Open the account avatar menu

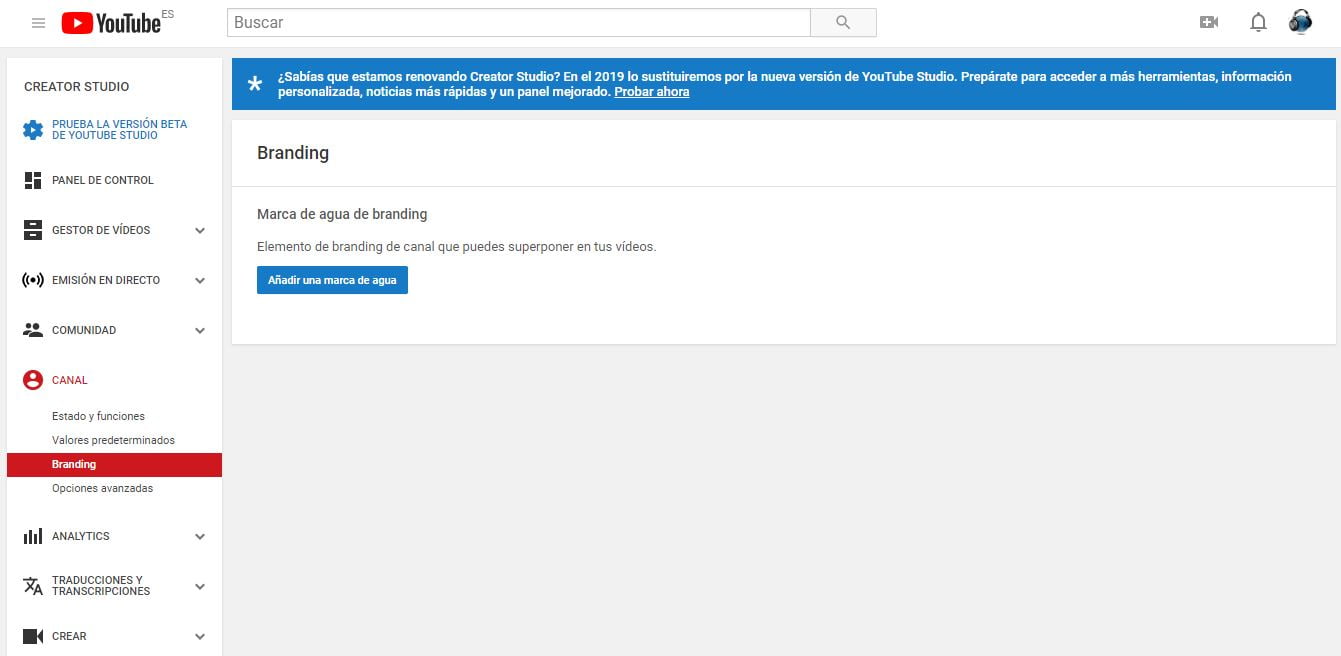pos(1300,22)
